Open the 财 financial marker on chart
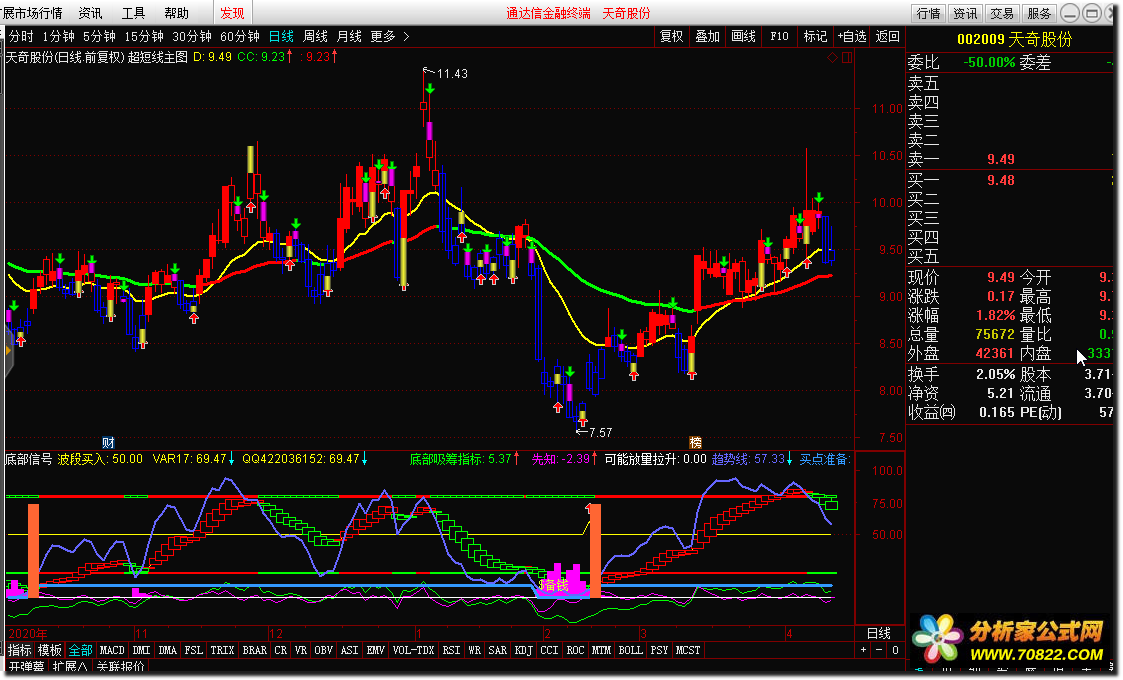 tap(108, 442)
